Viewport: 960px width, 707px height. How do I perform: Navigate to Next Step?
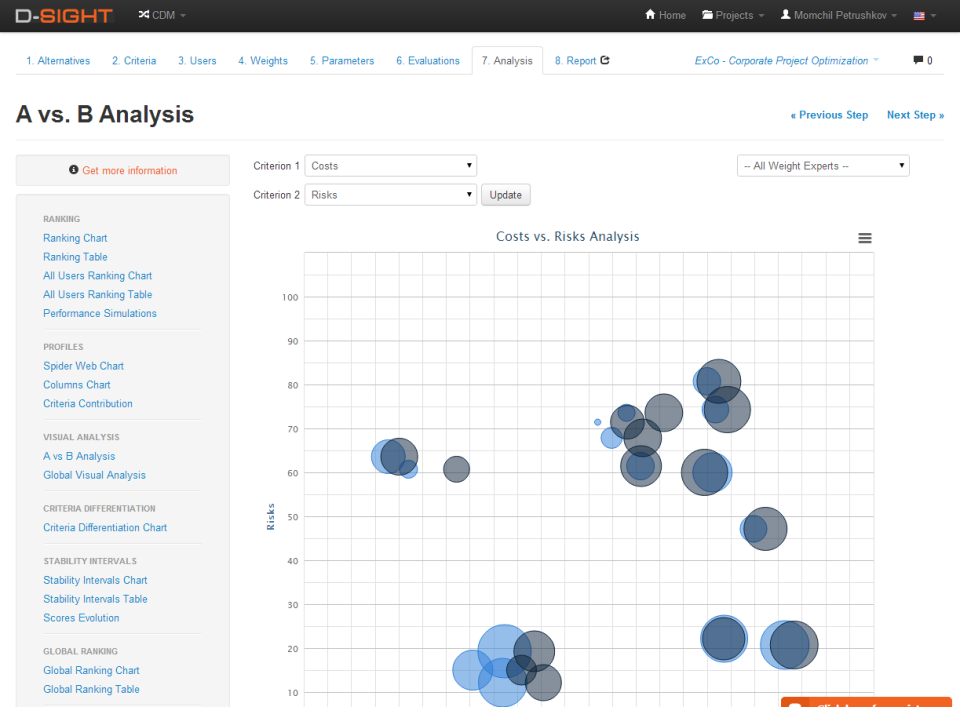914,115
